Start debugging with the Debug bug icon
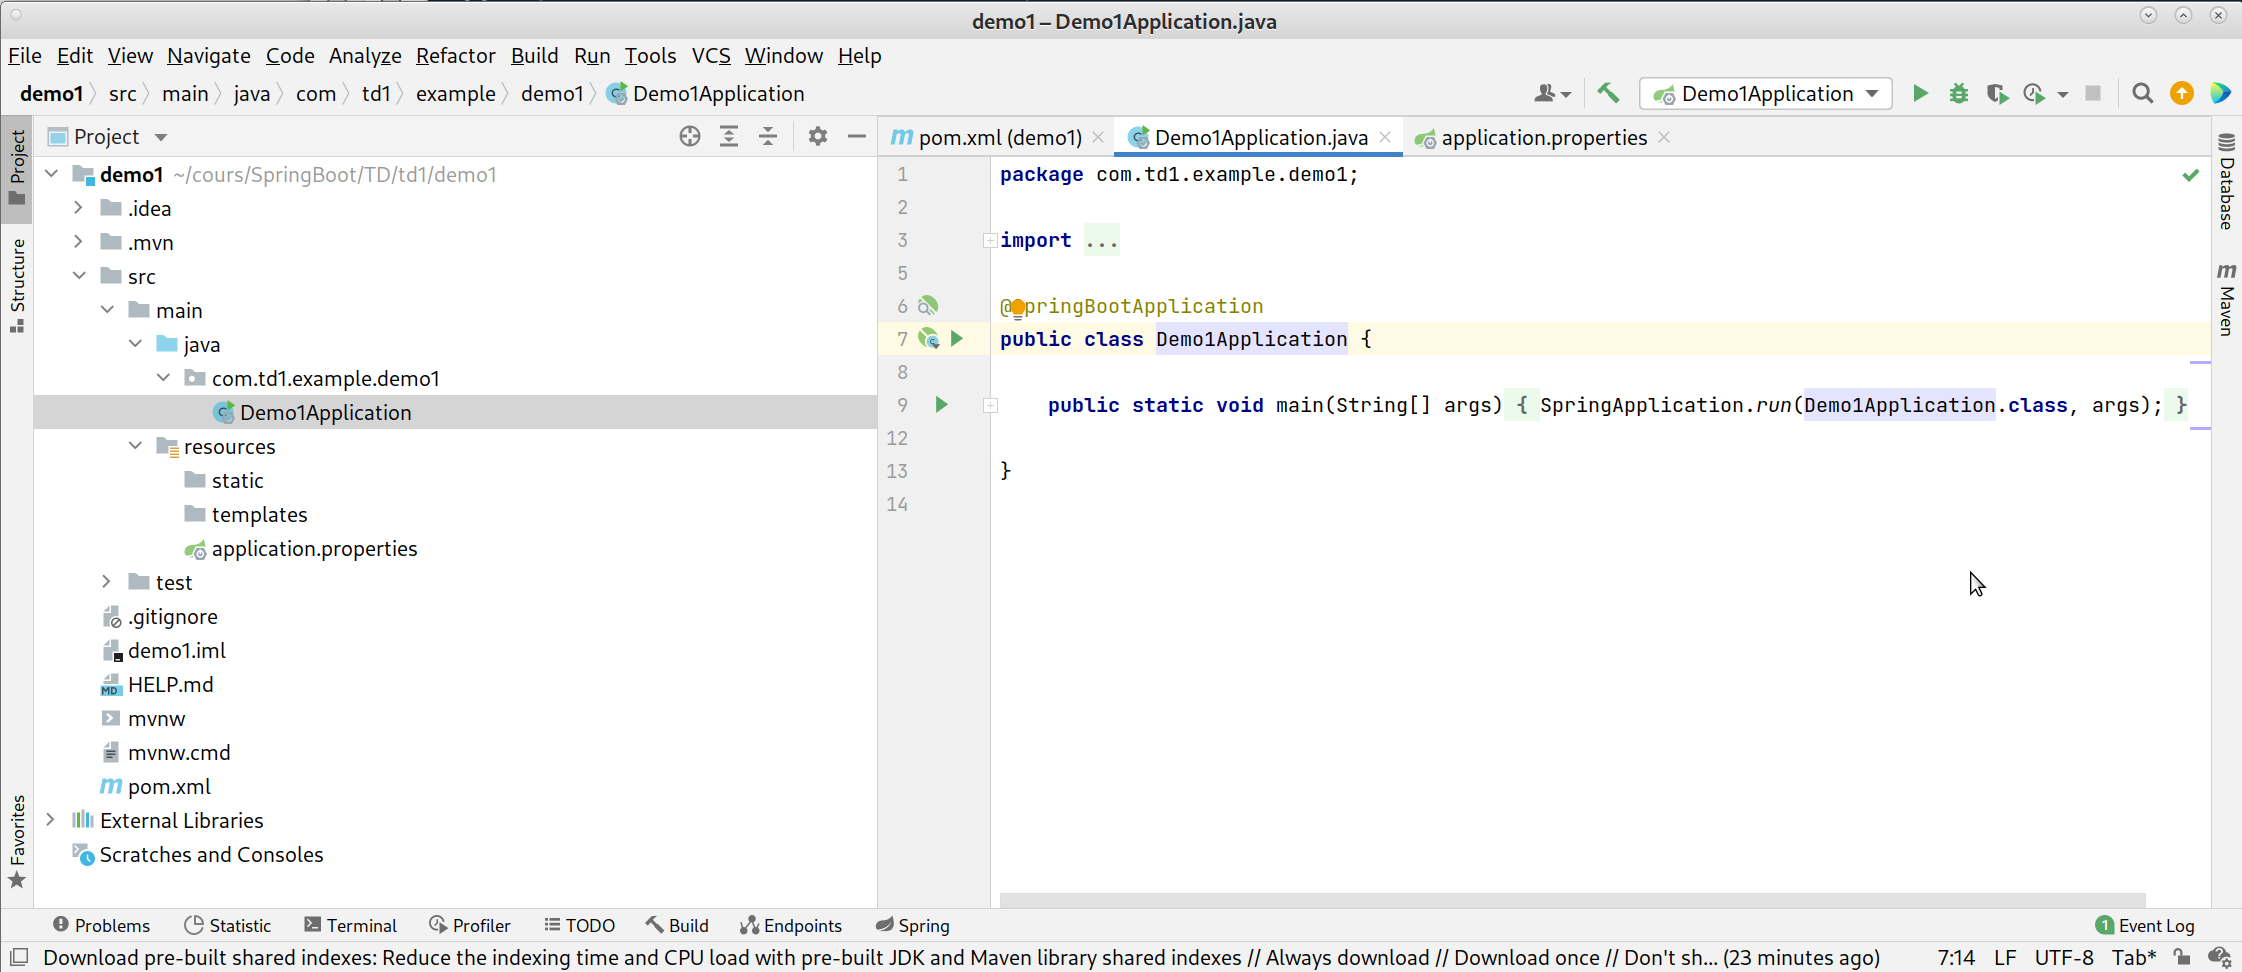Image resolution: width=2242 pixels, height=972 pixels. pyautogui.click(x=1958, y=94)
